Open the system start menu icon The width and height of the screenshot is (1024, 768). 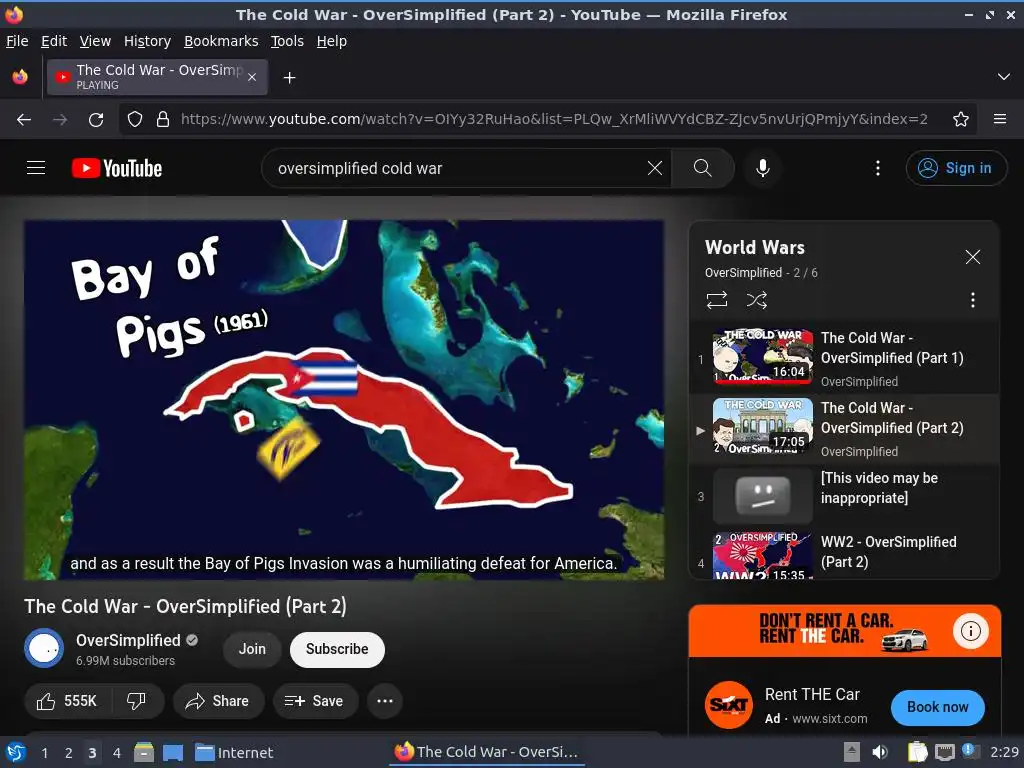15,752
